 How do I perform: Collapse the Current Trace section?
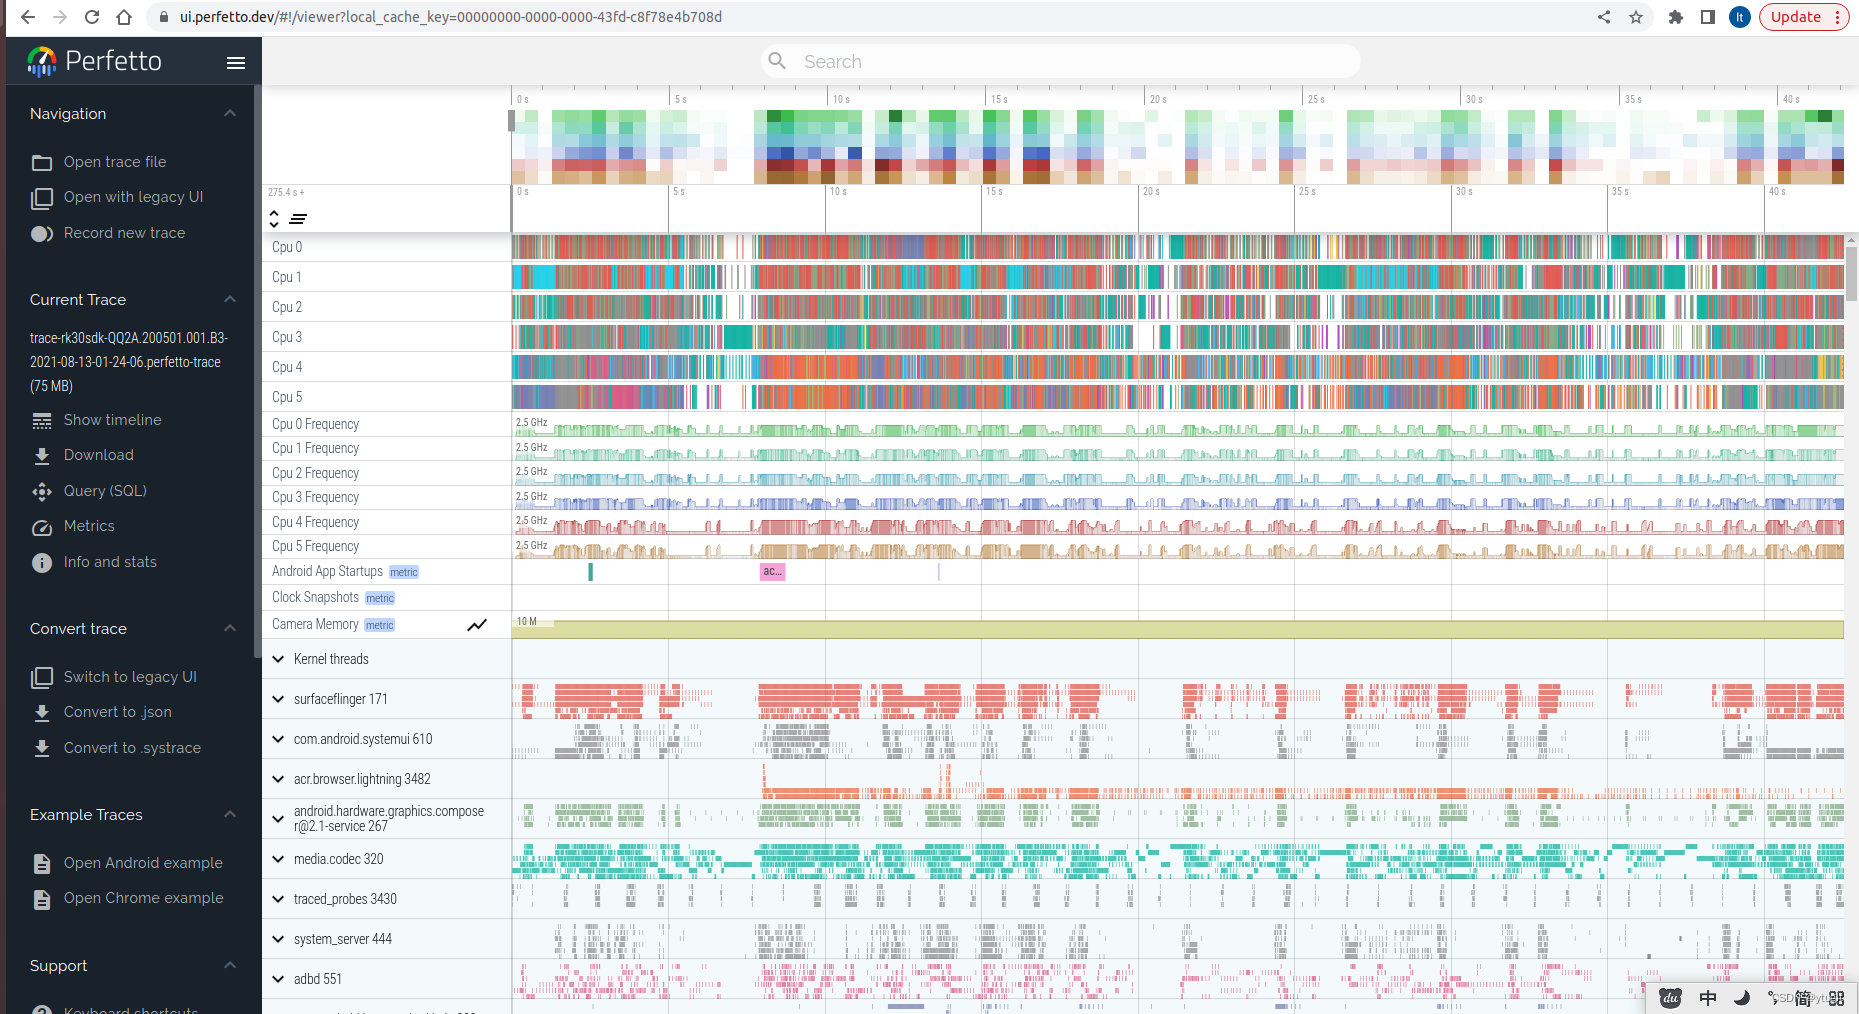pyautogui.click(x=230, y=300)
